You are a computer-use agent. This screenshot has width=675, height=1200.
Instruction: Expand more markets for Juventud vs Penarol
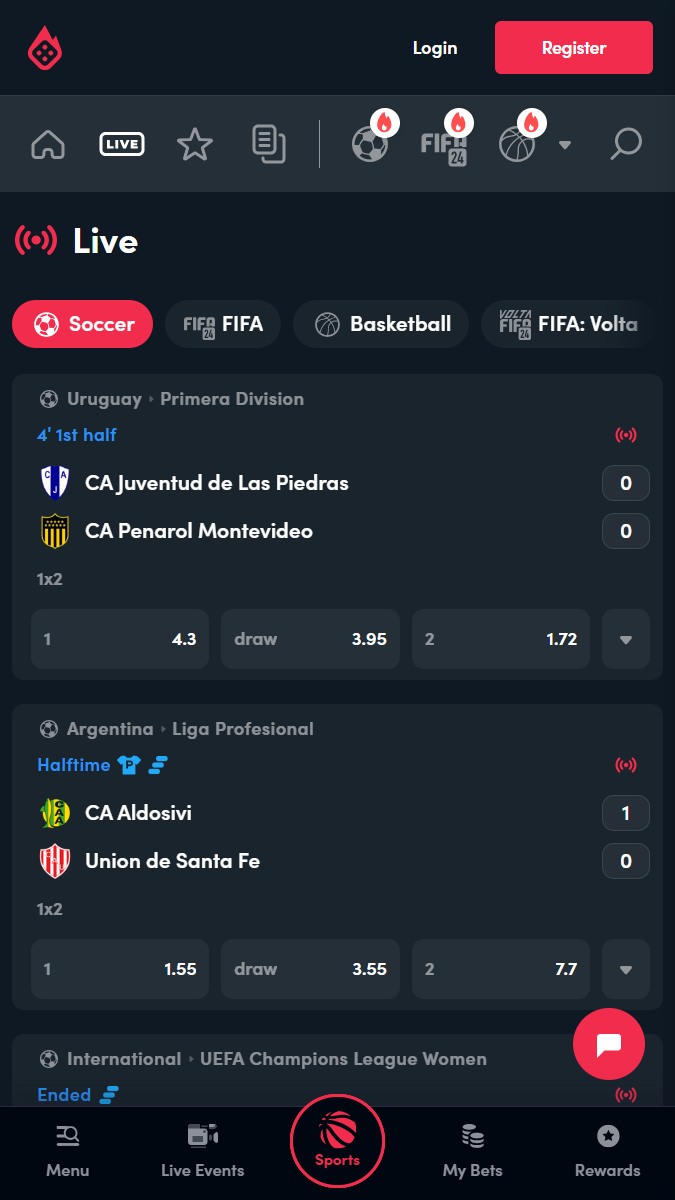coord(626,639)
